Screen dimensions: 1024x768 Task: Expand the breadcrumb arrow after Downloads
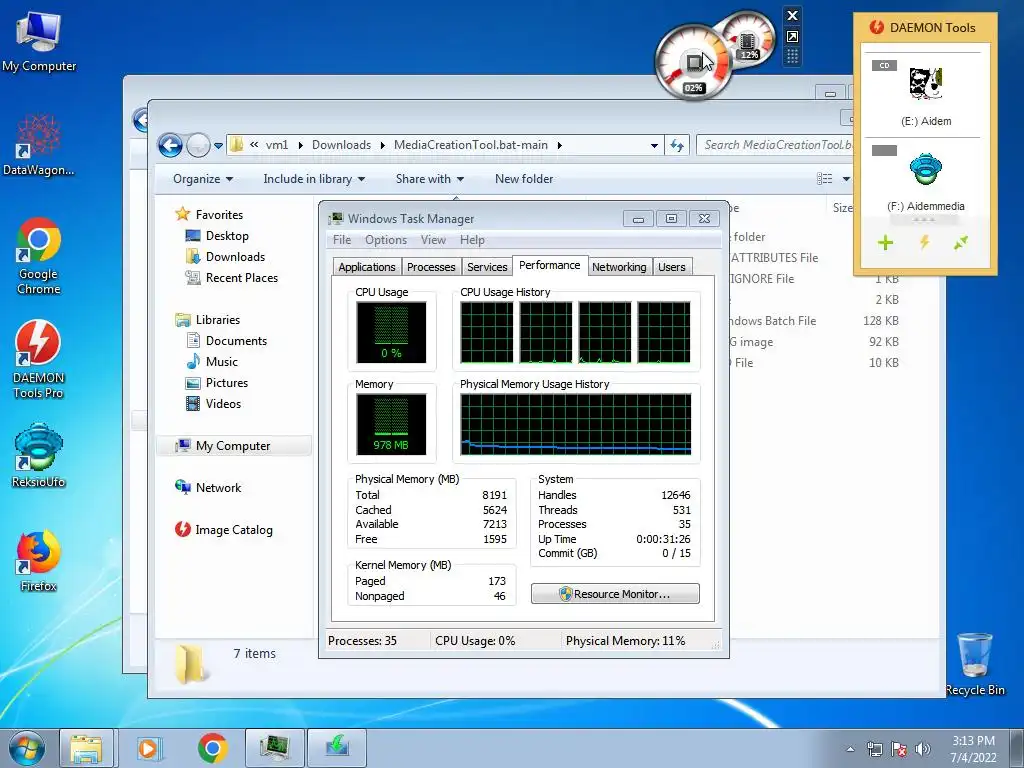pyautogui.click(x=382, y=145)
